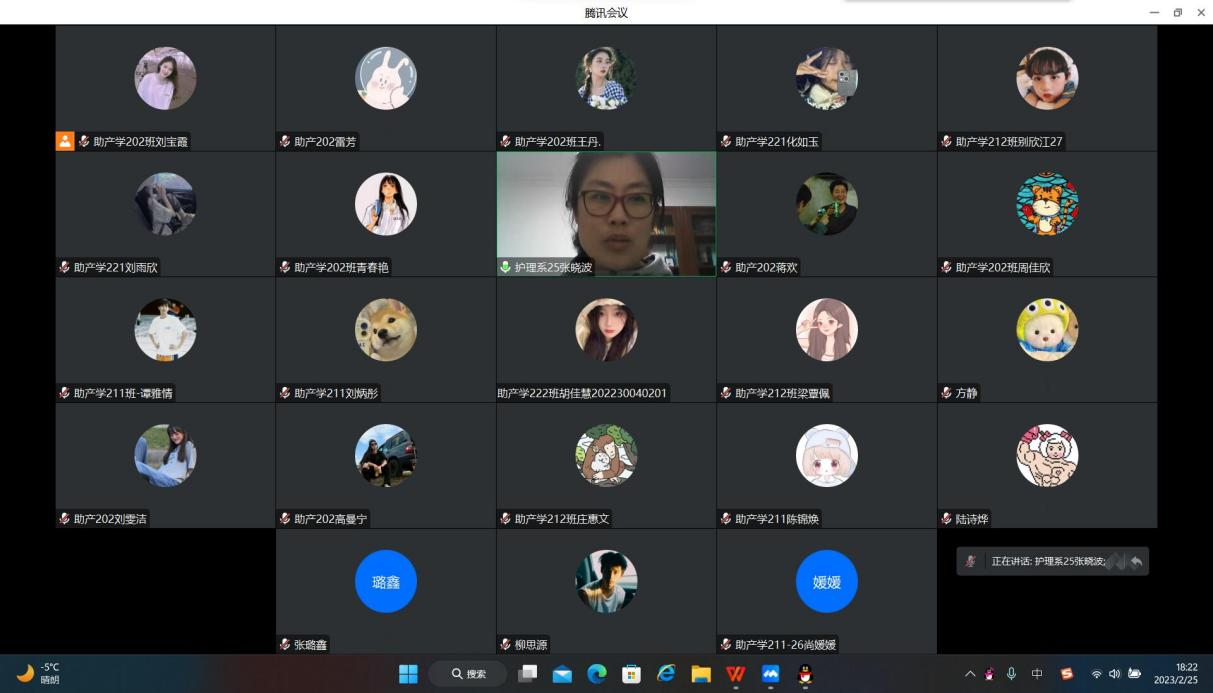The image size is (1213, 693).
Task: Click the return arrow in the speaking bar
Action: pos(1136,562)
